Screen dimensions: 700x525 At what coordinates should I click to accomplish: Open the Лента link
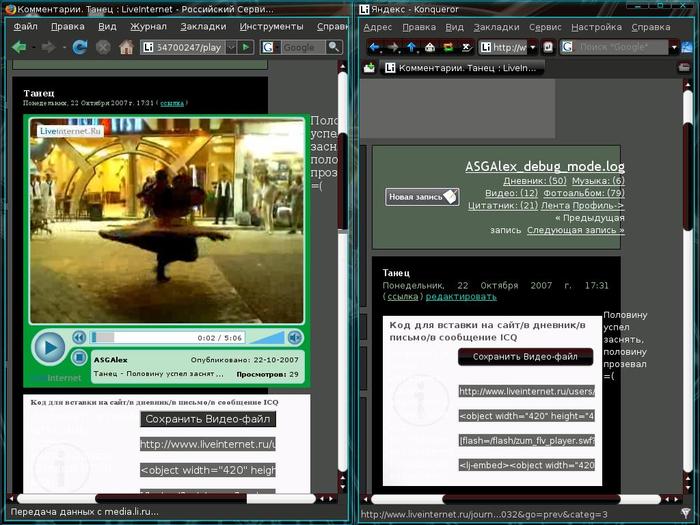click(555, 205)
